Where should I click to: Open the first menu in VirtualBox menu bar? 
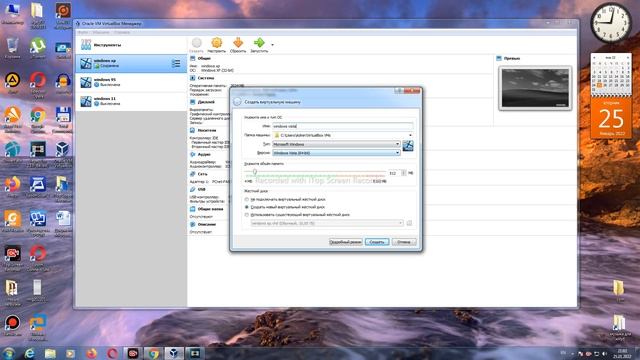pyautogui.click(x=83, y=32)
